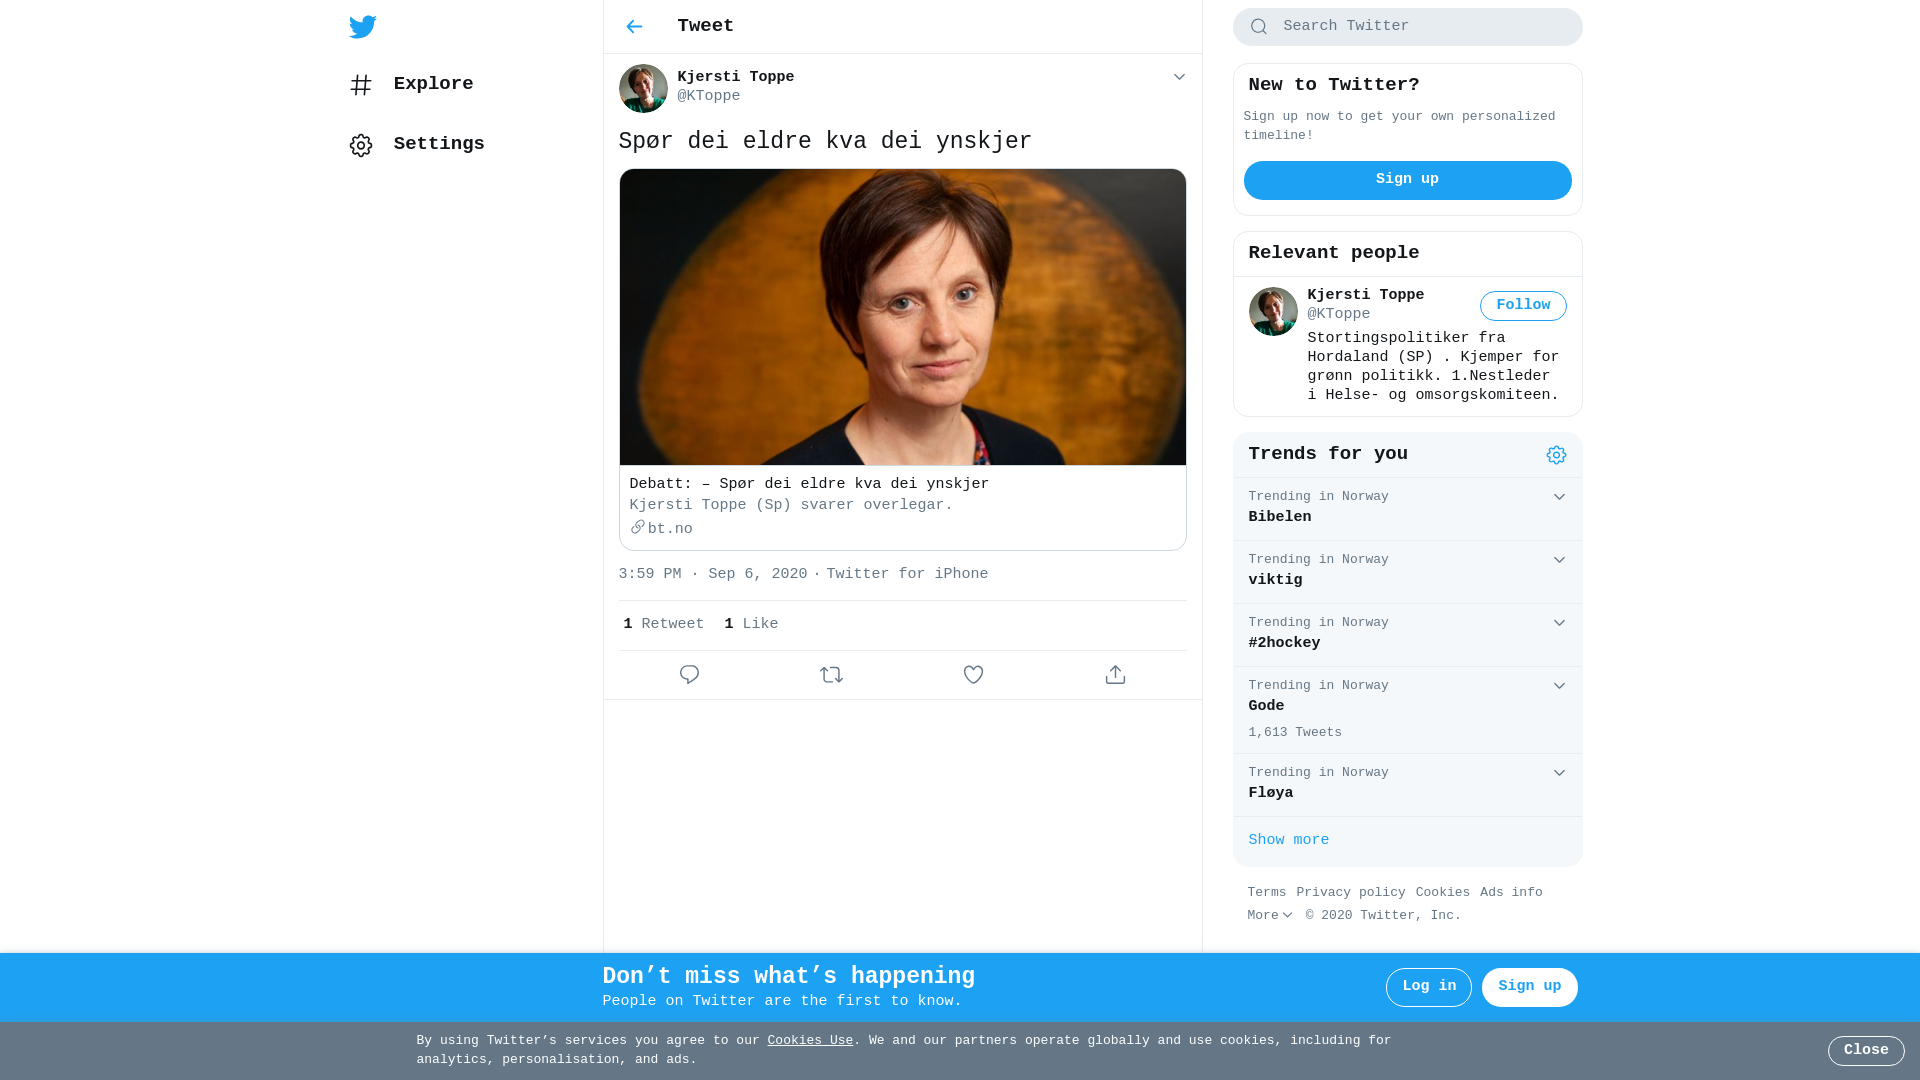Open the tweet options chevron menu
The image size is (1920, 1080).
(1179, 77)
